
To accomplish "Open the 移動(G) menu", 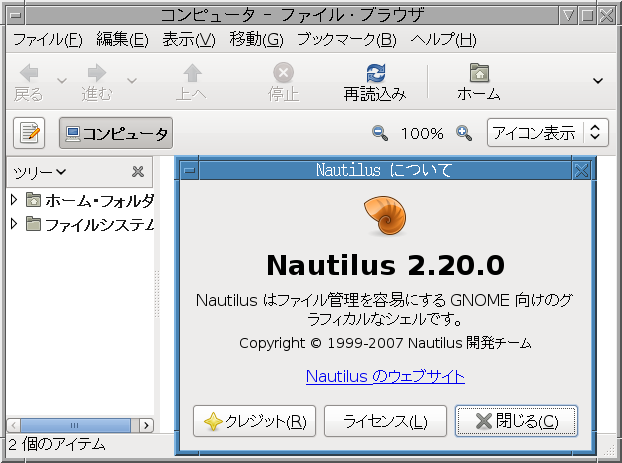I will coord(256,40).
